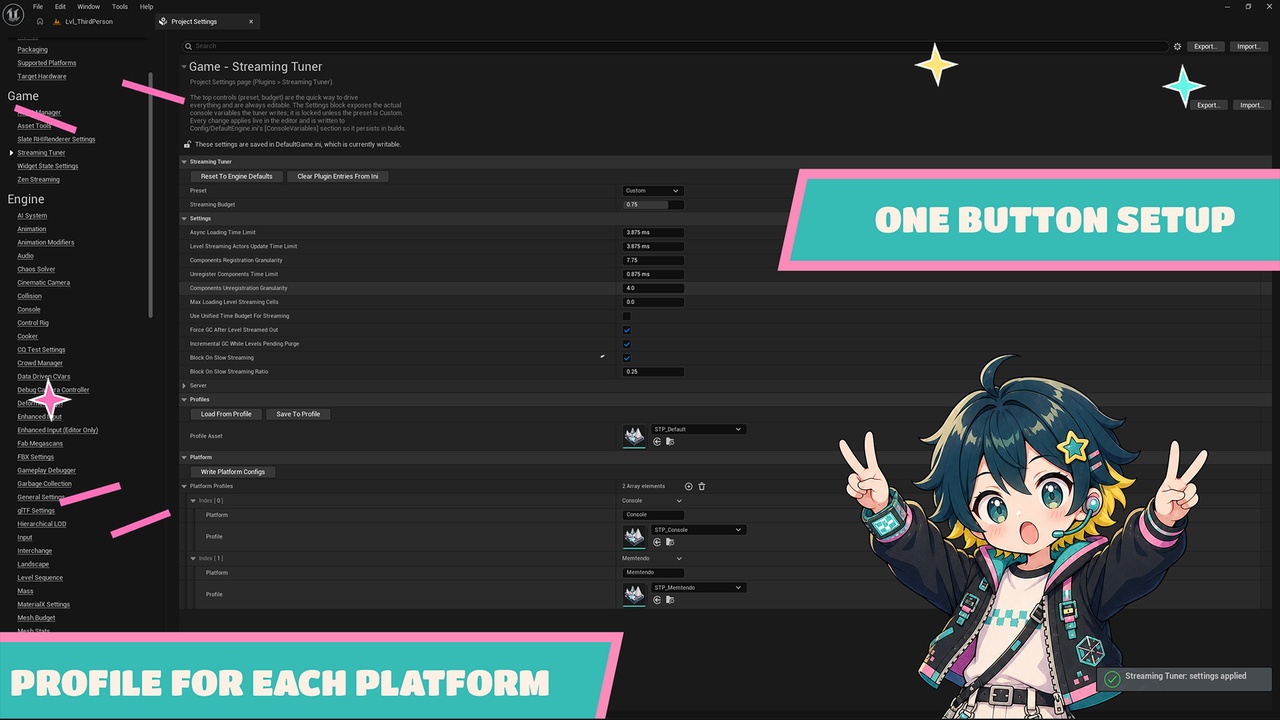Collapse the Profiles section
The image size is (1280, 720).
[184, 399]
